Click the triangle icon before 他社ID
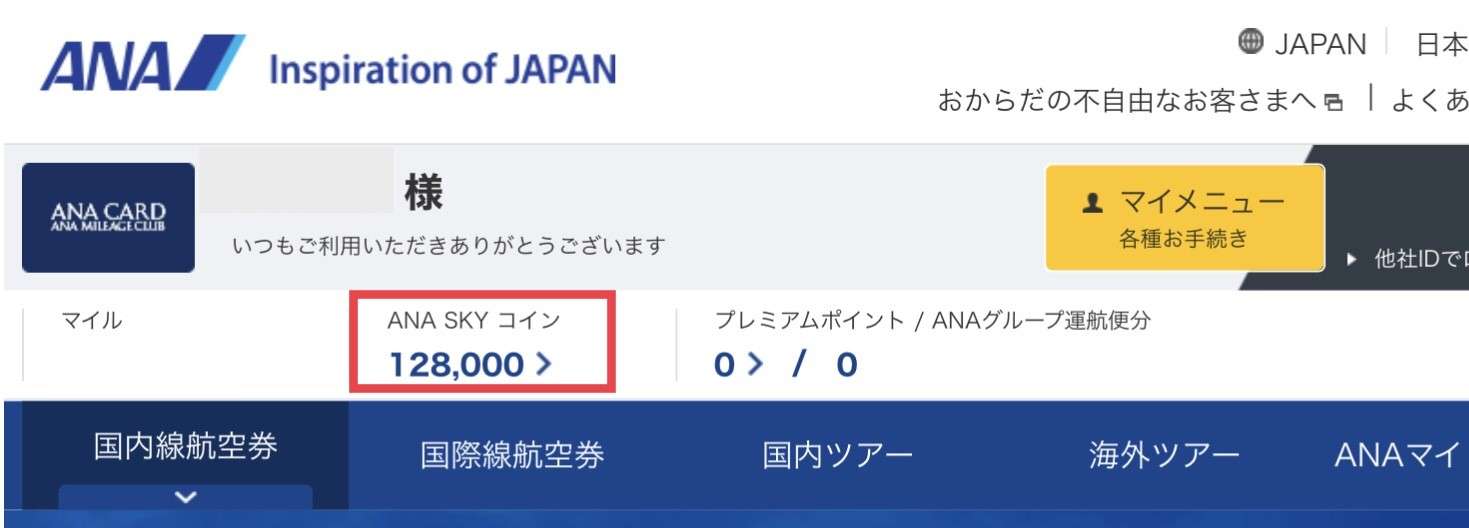The image size is (1469, 528). click(1353, 259)
